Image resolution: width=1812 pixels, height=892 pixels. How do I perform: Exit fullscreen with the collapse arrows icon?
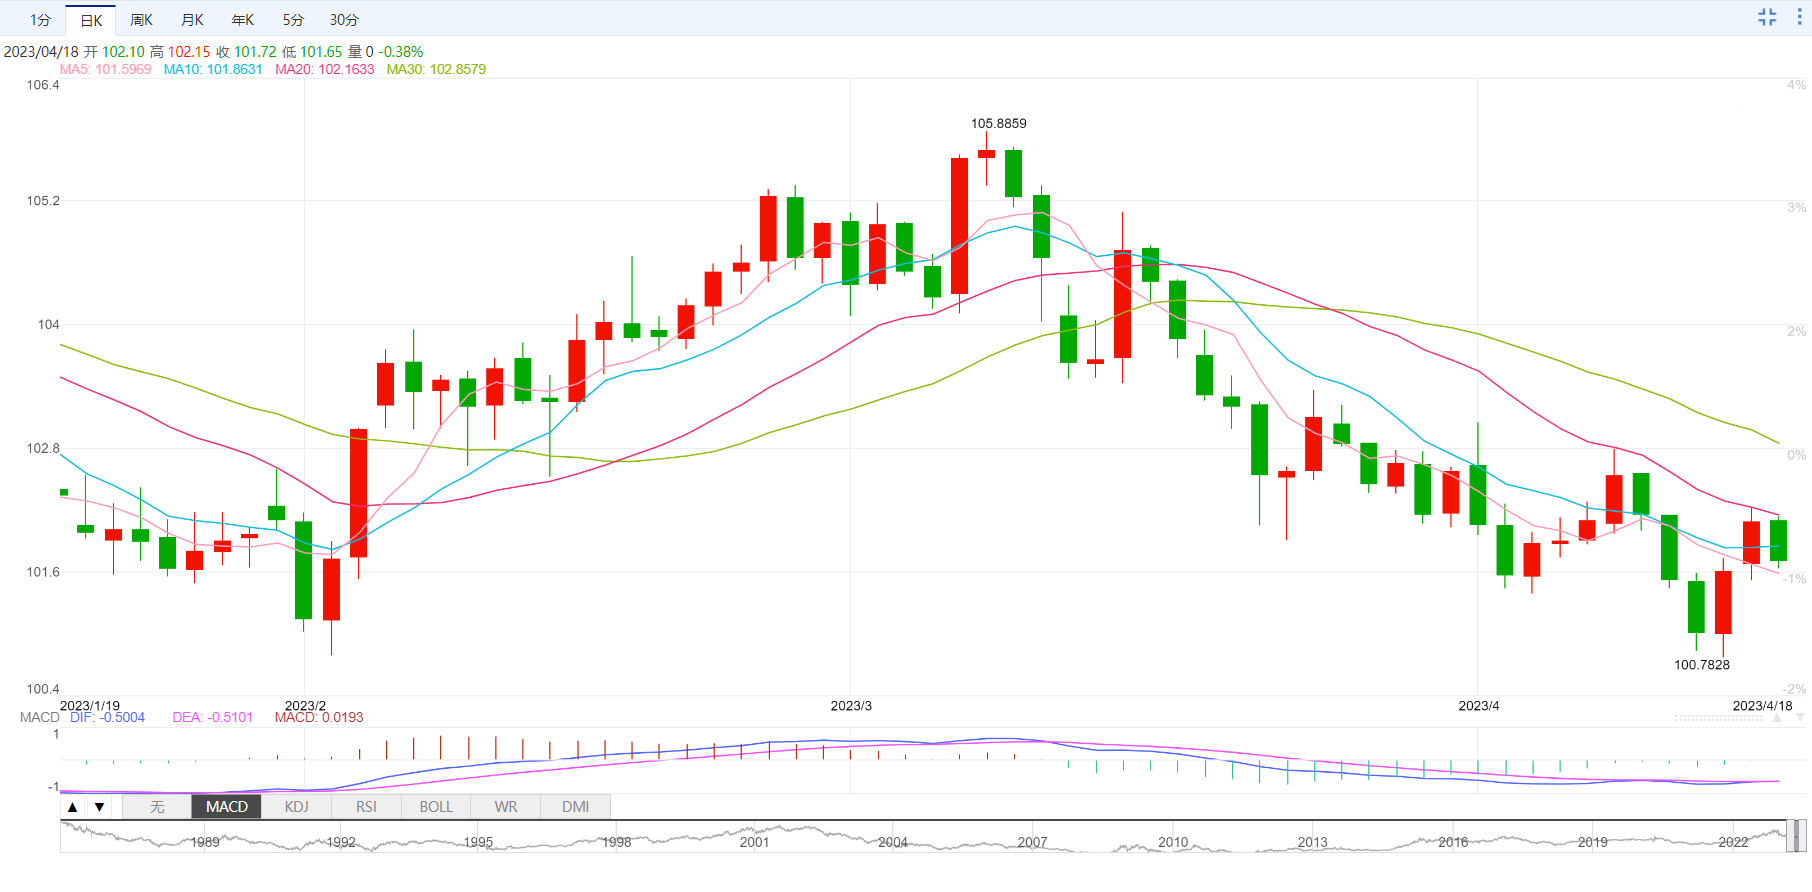point(1767,17)
